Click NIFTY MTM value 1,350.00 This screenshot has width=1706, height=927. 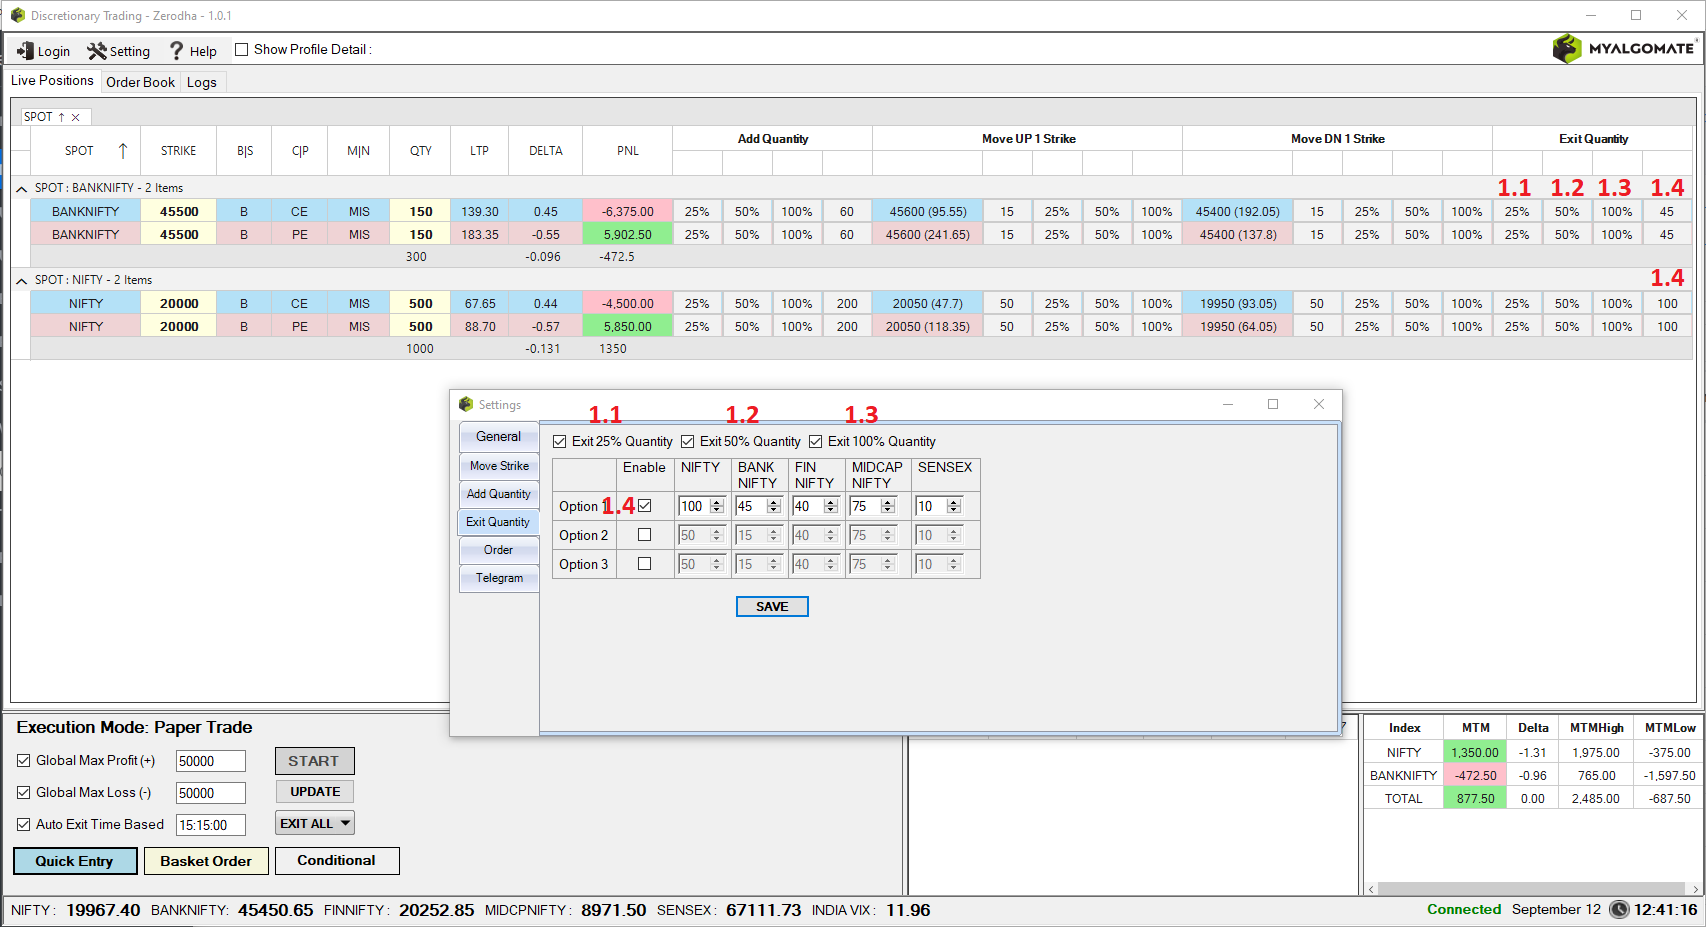tap(1475, 753)
